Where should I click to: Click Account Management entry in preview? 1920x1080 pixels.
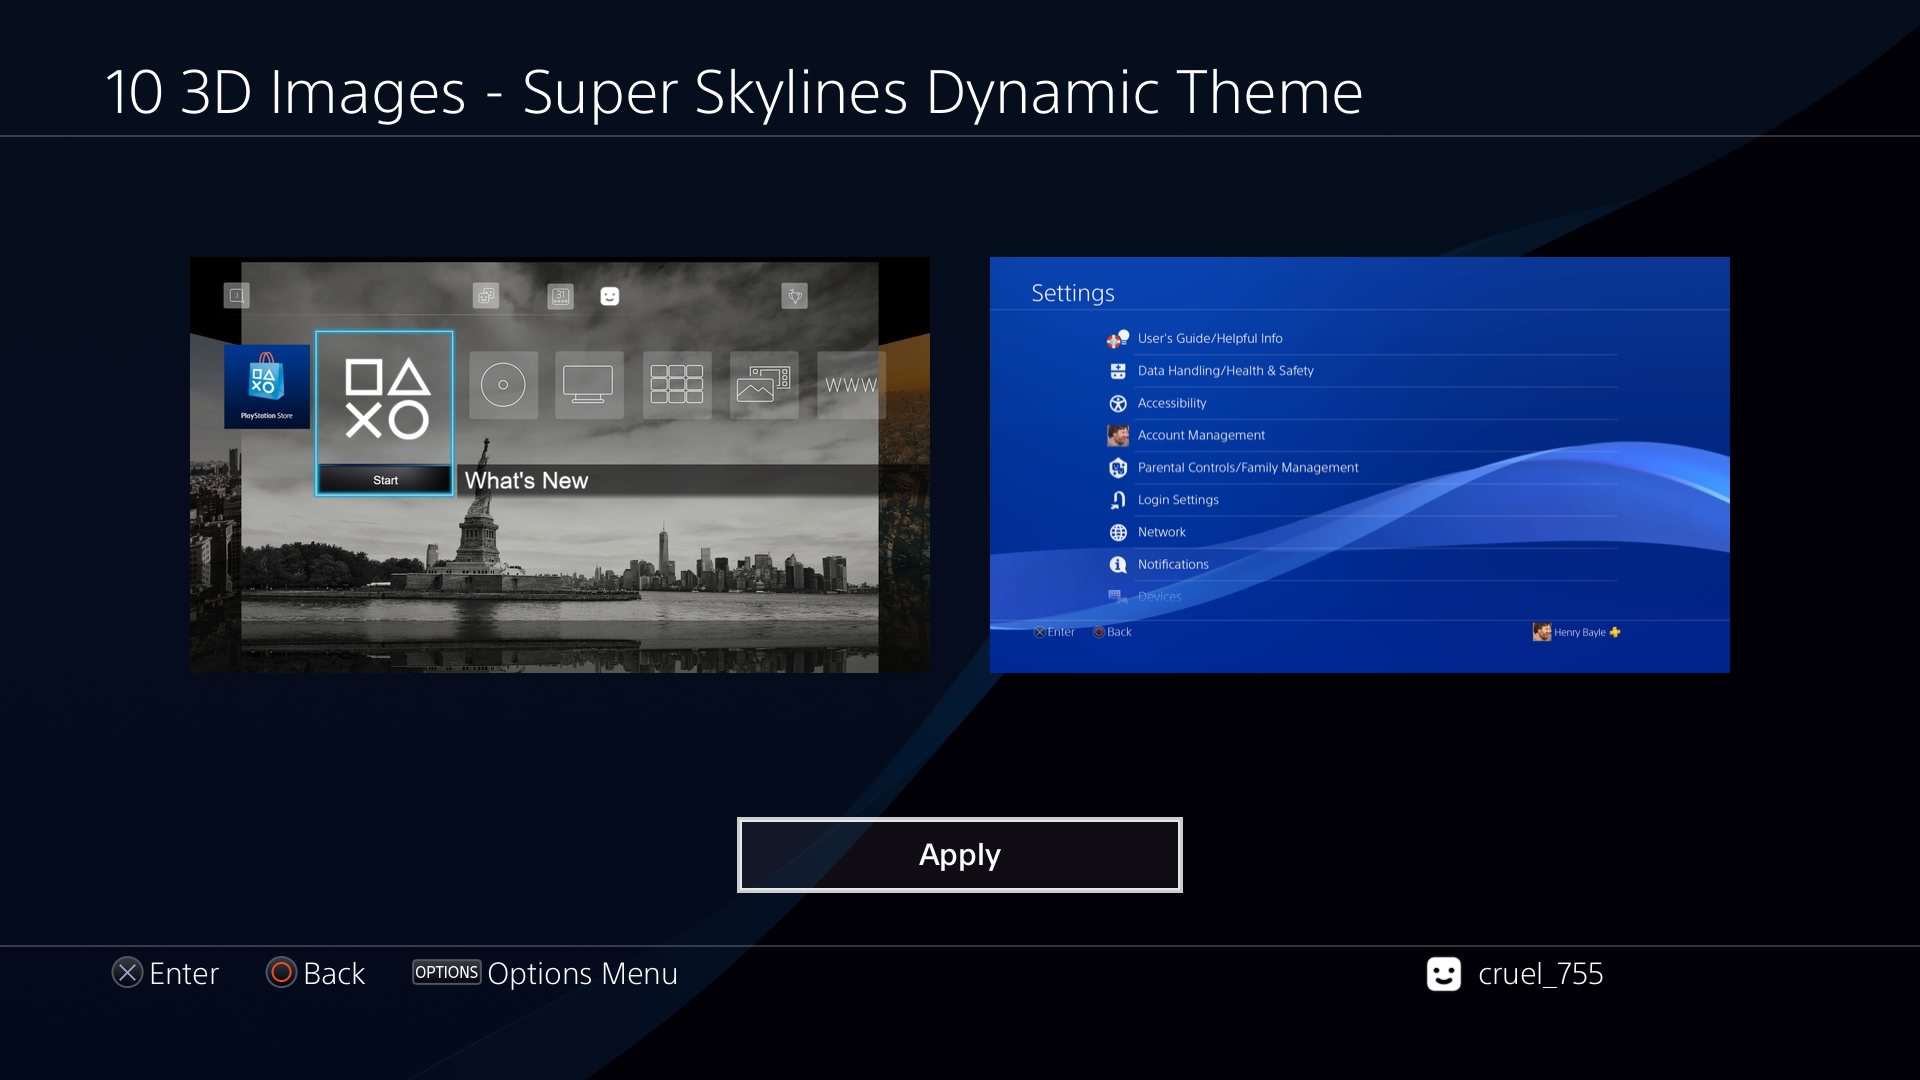pos(1200,435)
